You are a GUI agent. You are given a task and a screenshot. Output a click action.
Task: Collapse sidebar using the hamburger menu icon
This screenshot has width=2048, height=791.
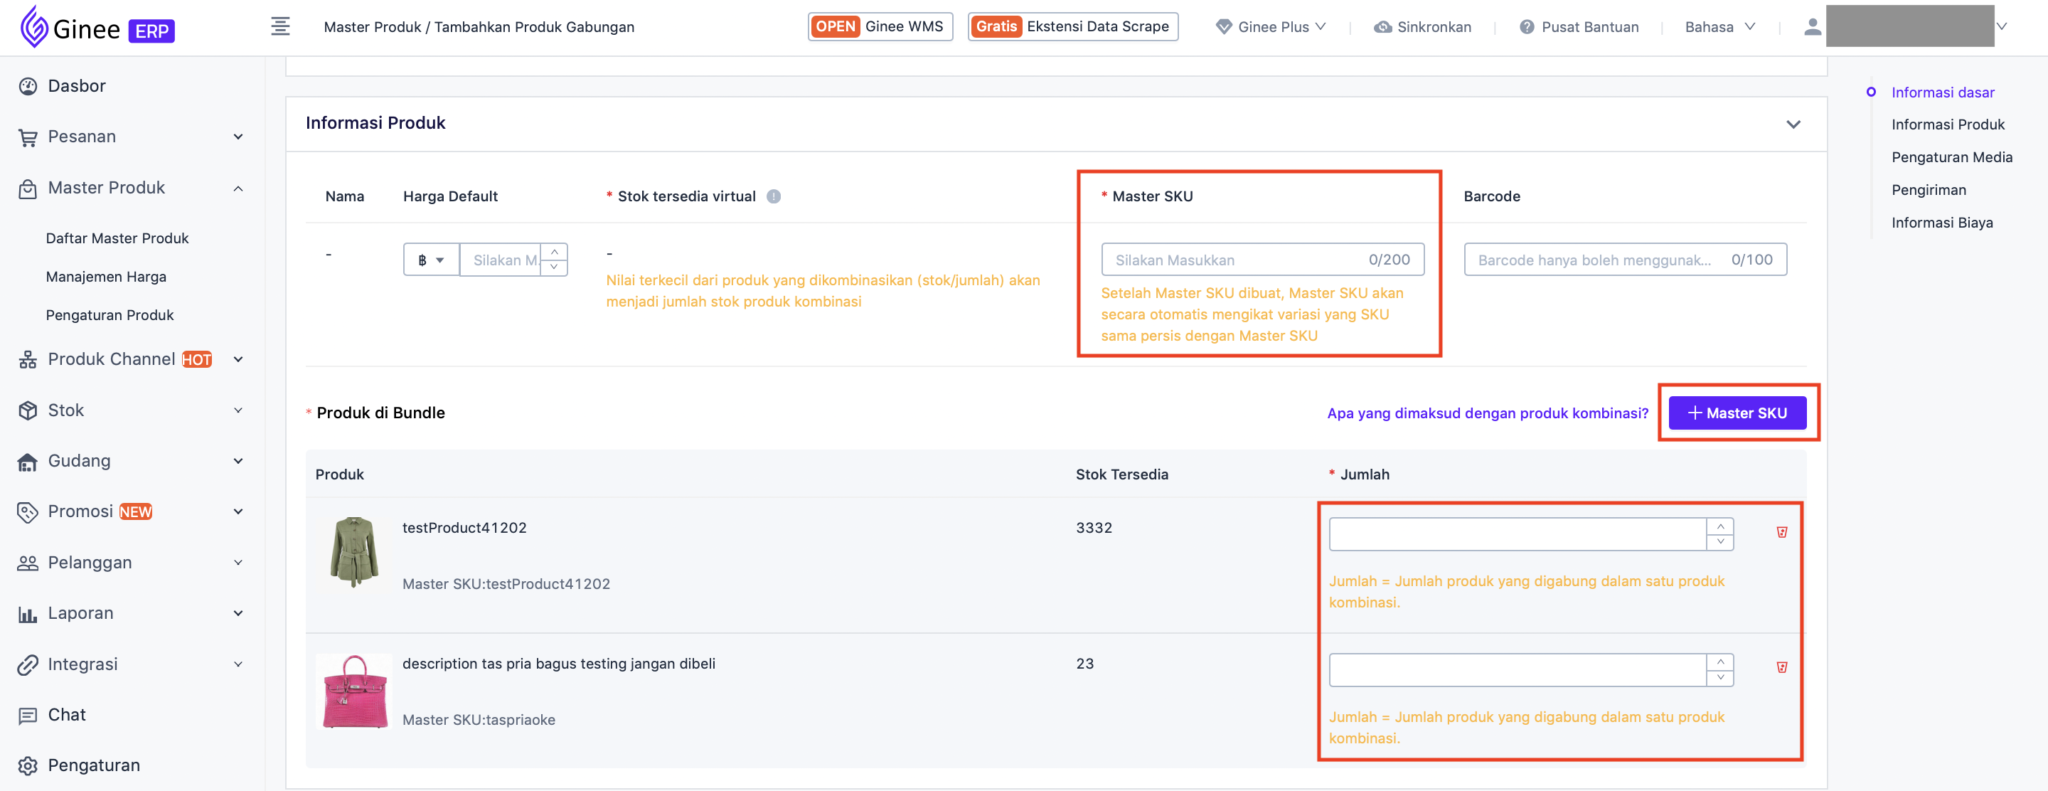point(281,27)
